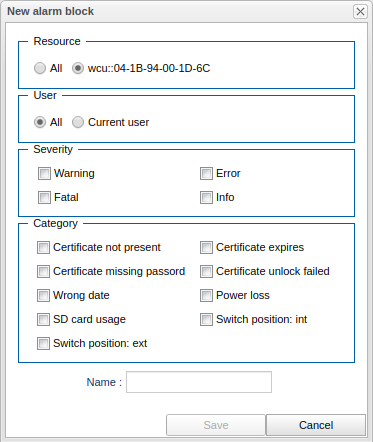Tick Switch position: int checkbox
373x442 pixels.
[x=206, y=320]
